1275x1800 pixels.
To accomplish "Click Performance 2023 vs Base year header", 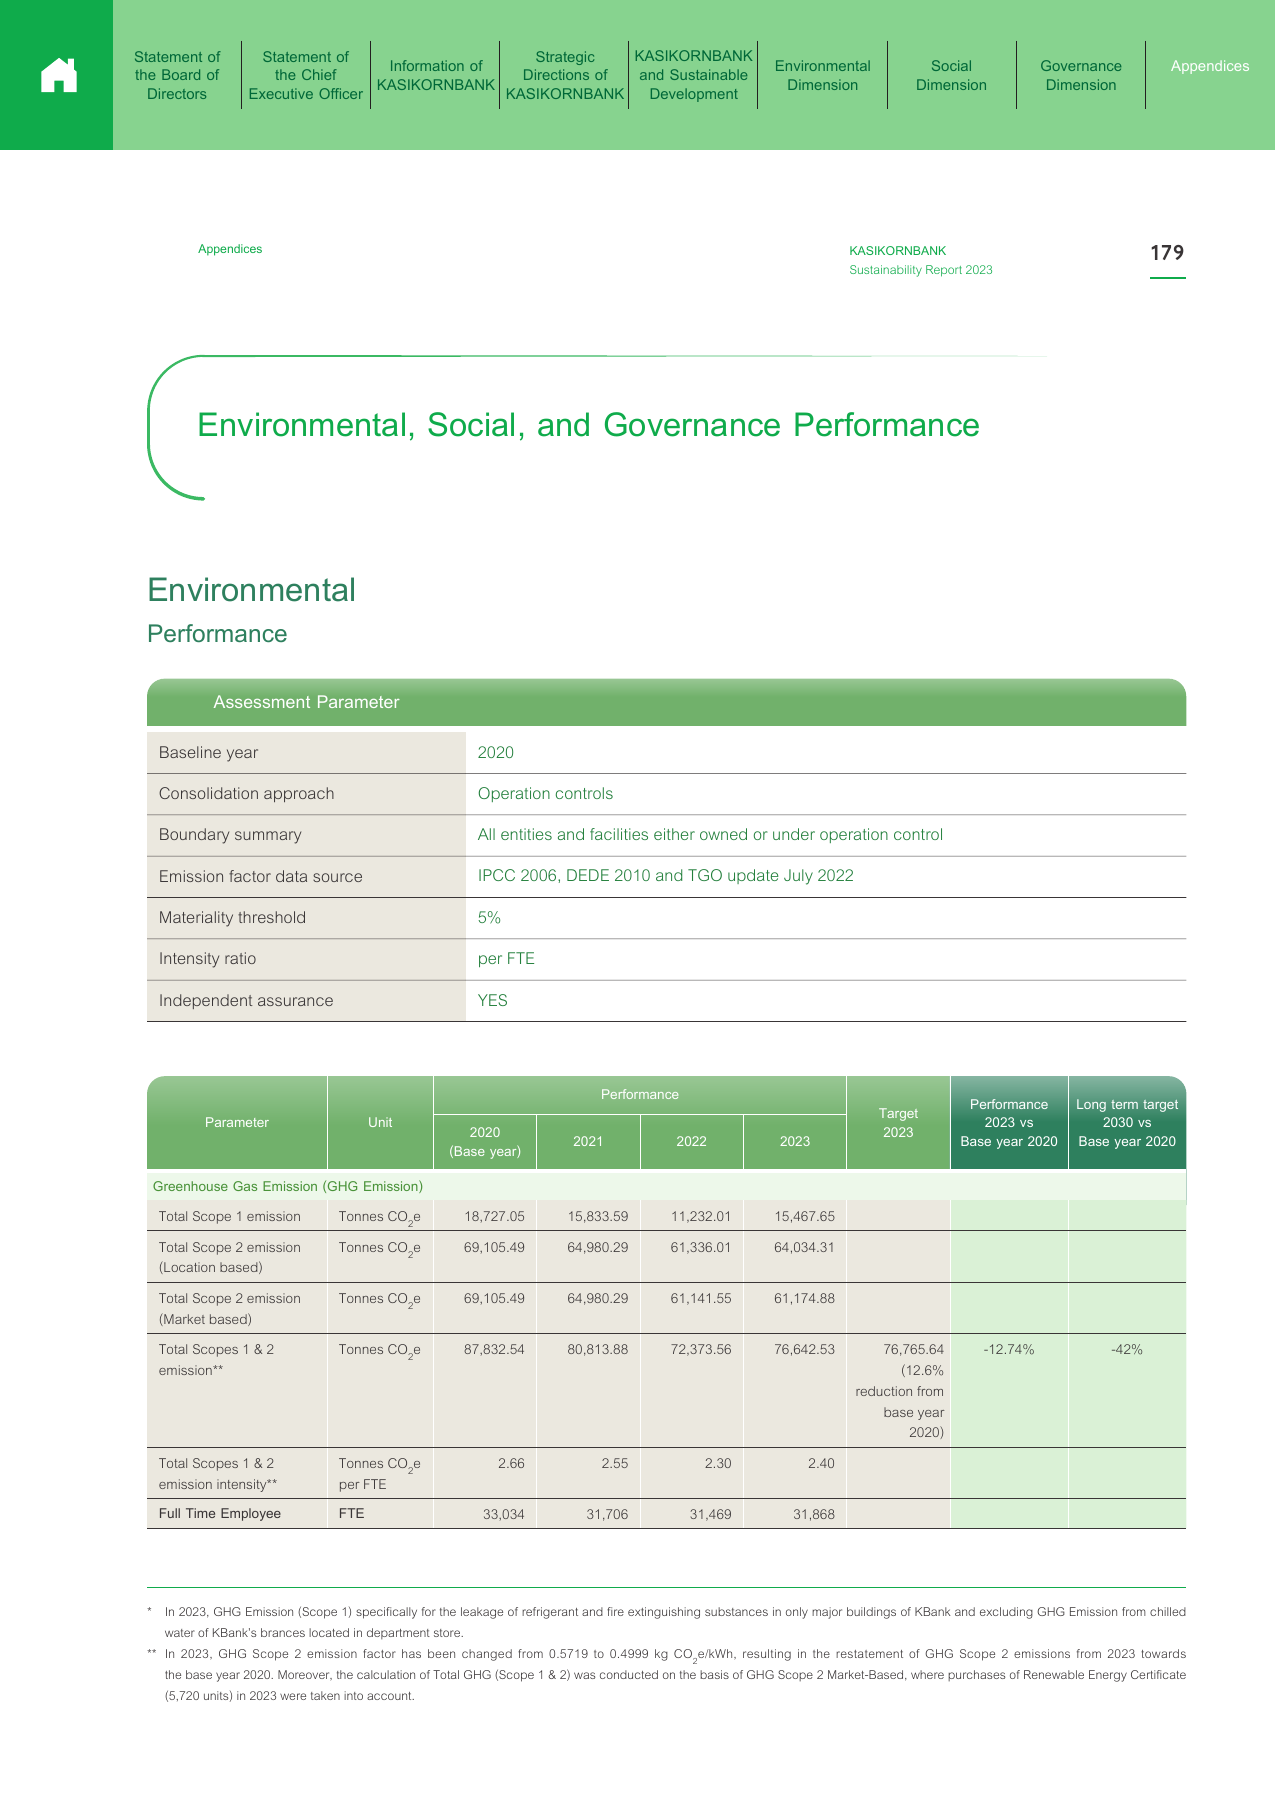I will click(x=1009, y=1122).
